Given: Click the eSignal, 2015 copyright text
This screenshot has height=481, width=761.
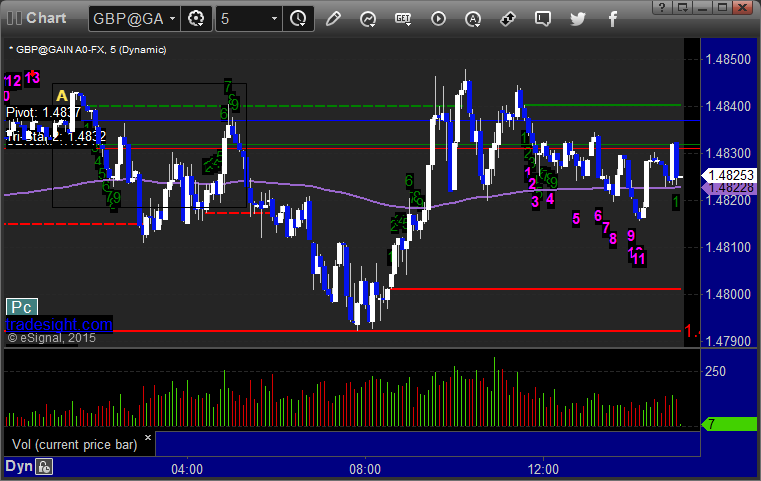Looking at the screenshot, I should coord(51,338).
